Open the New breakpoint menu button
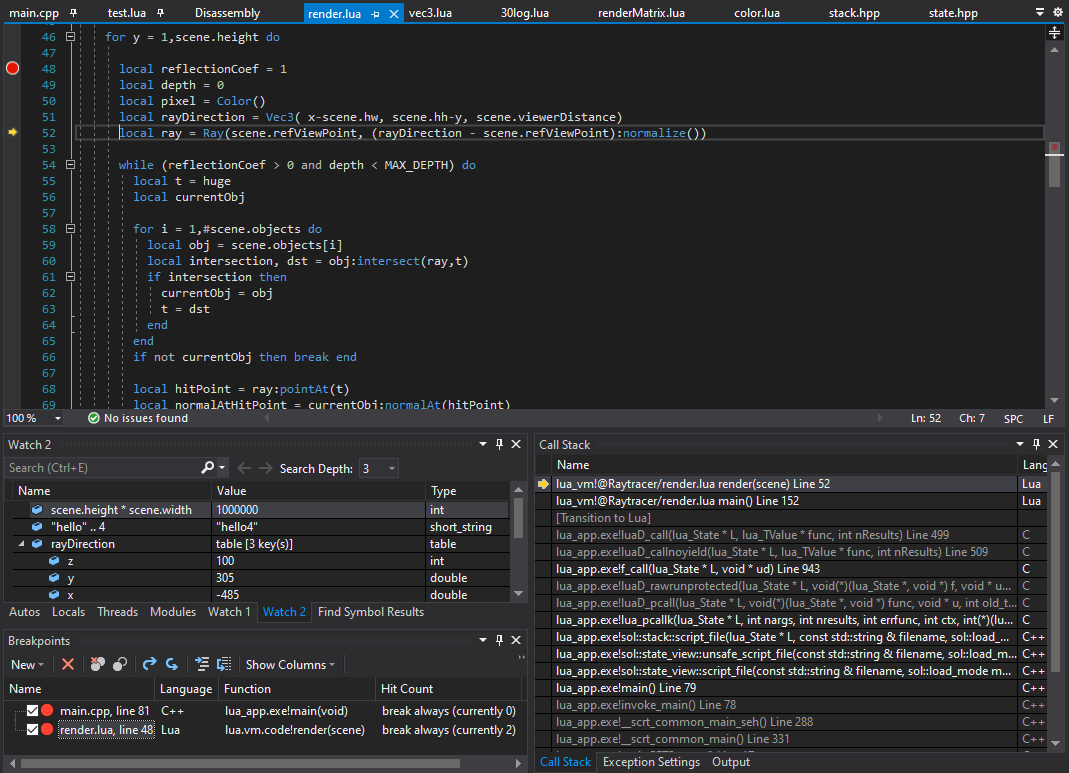This screenshot has width=1069, height=773. click(x=27, y=664)
